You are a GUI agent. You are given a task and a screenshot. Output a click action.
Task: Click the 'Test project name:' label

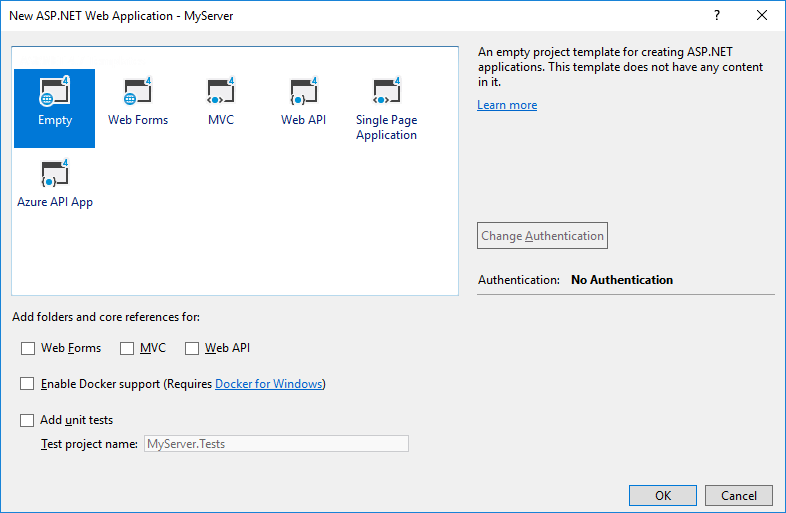point(89,444)
